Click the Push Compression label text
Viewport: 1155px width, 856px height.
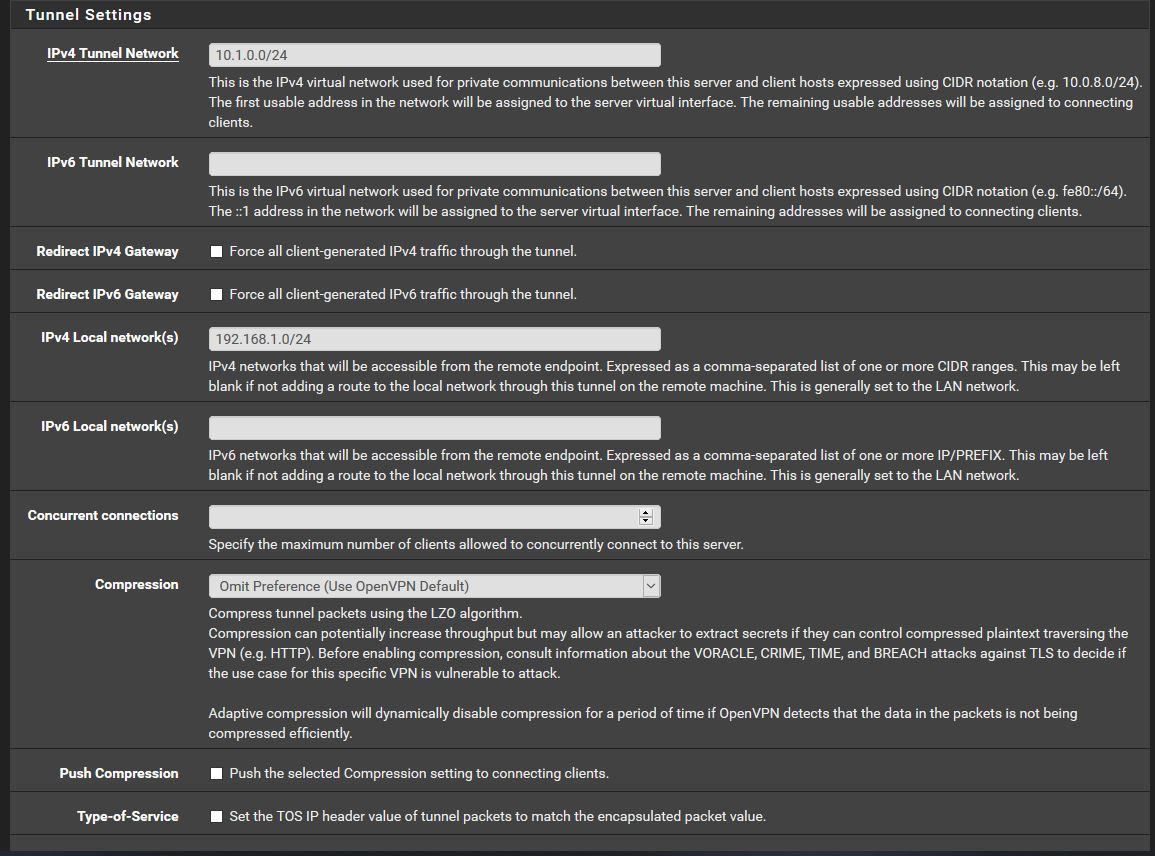[119, 773]
